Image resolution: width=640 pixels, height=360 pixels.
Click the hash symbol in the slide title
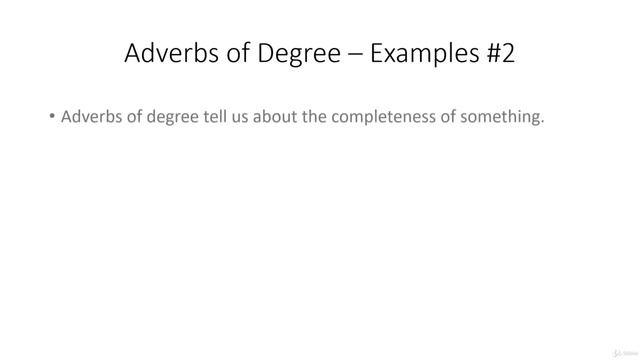click(x=494, y=53)
